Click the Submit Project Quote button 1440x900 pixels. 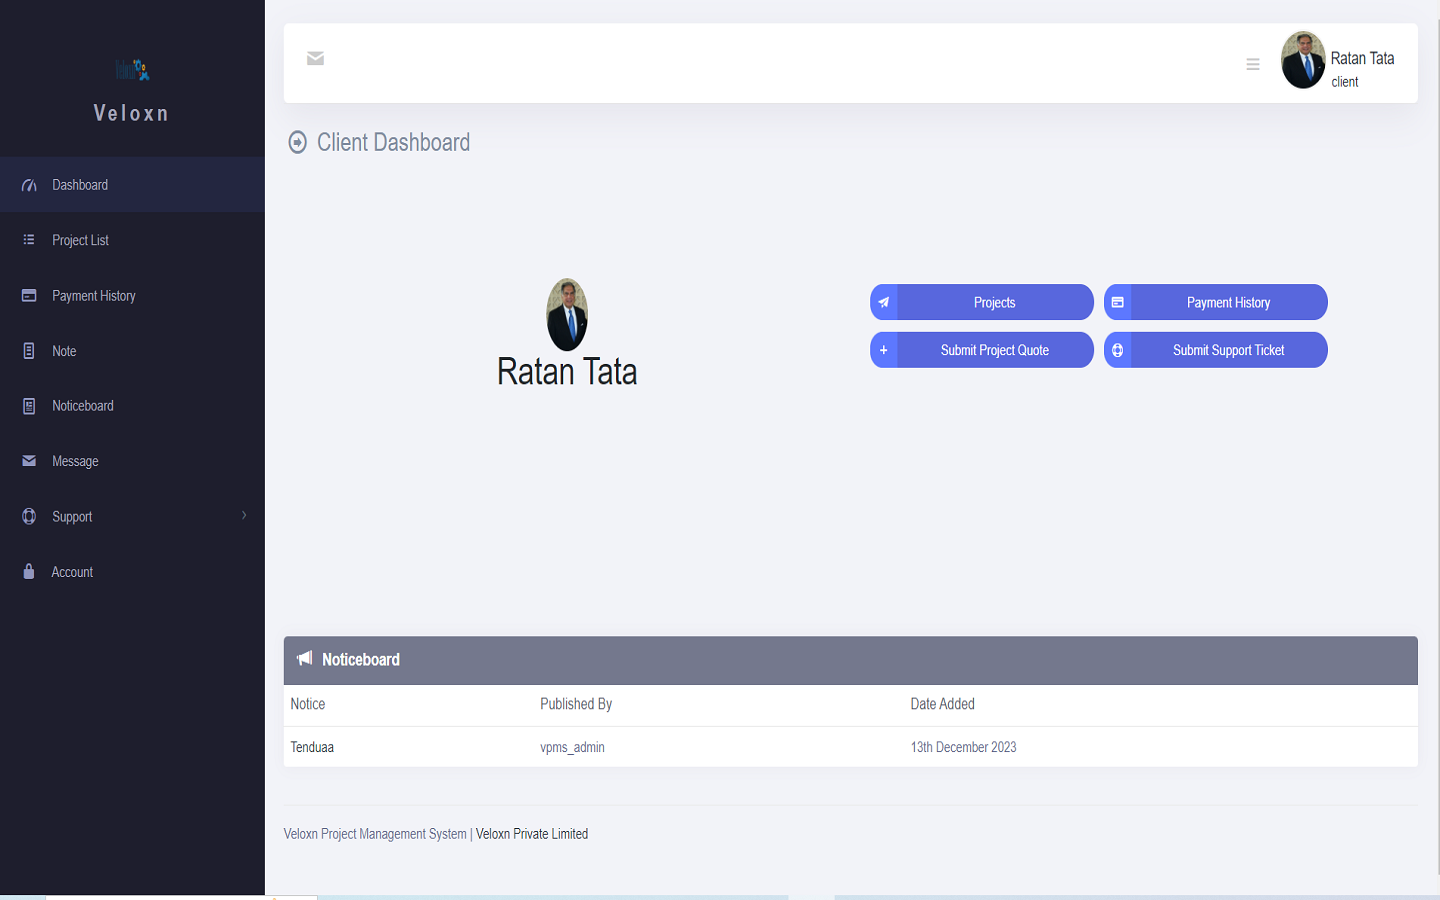(993, 350)
